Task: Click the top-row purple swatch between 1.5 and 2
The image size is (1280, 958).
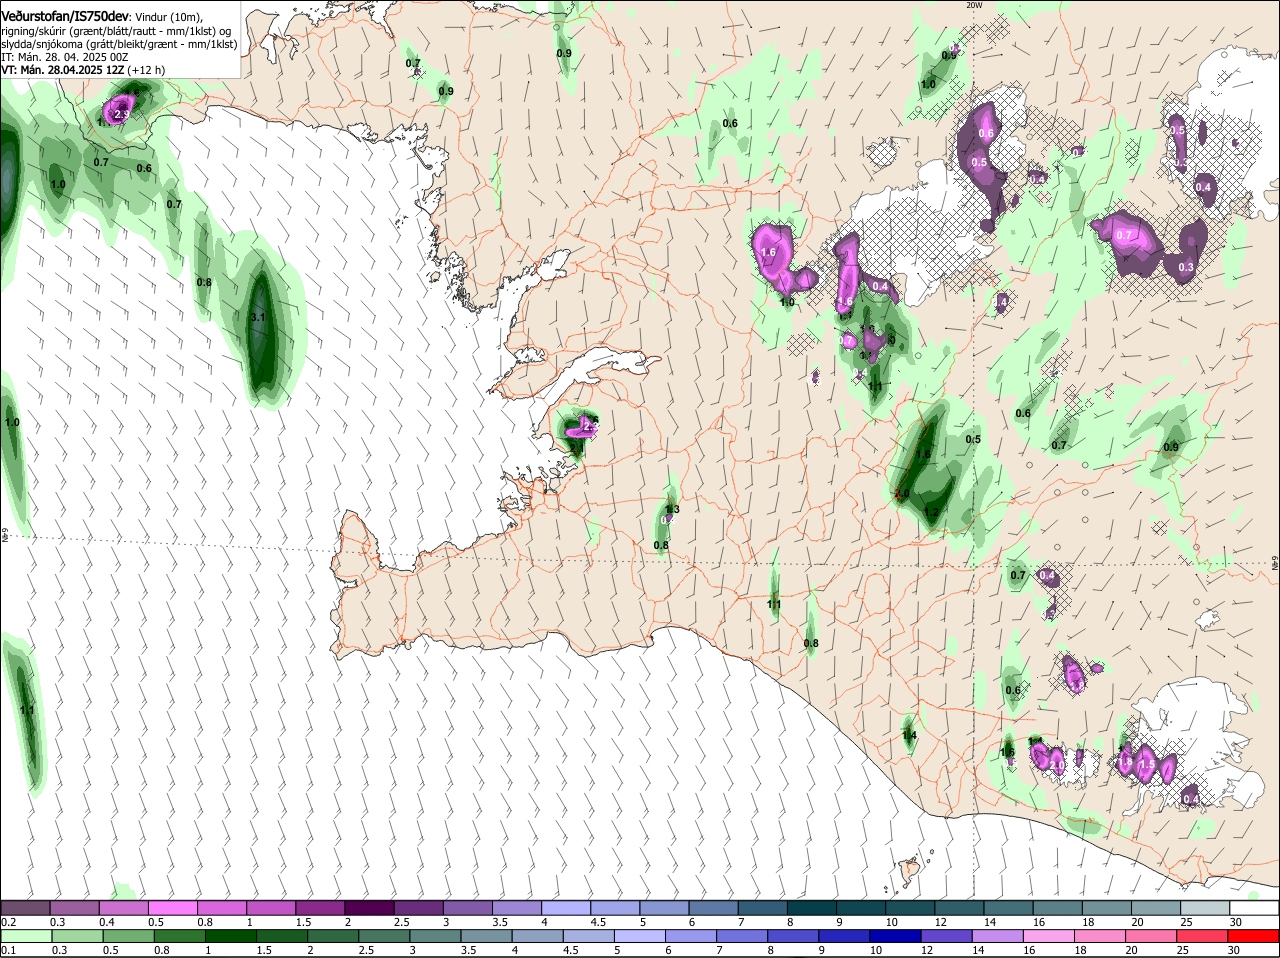Action: (322, 908)
